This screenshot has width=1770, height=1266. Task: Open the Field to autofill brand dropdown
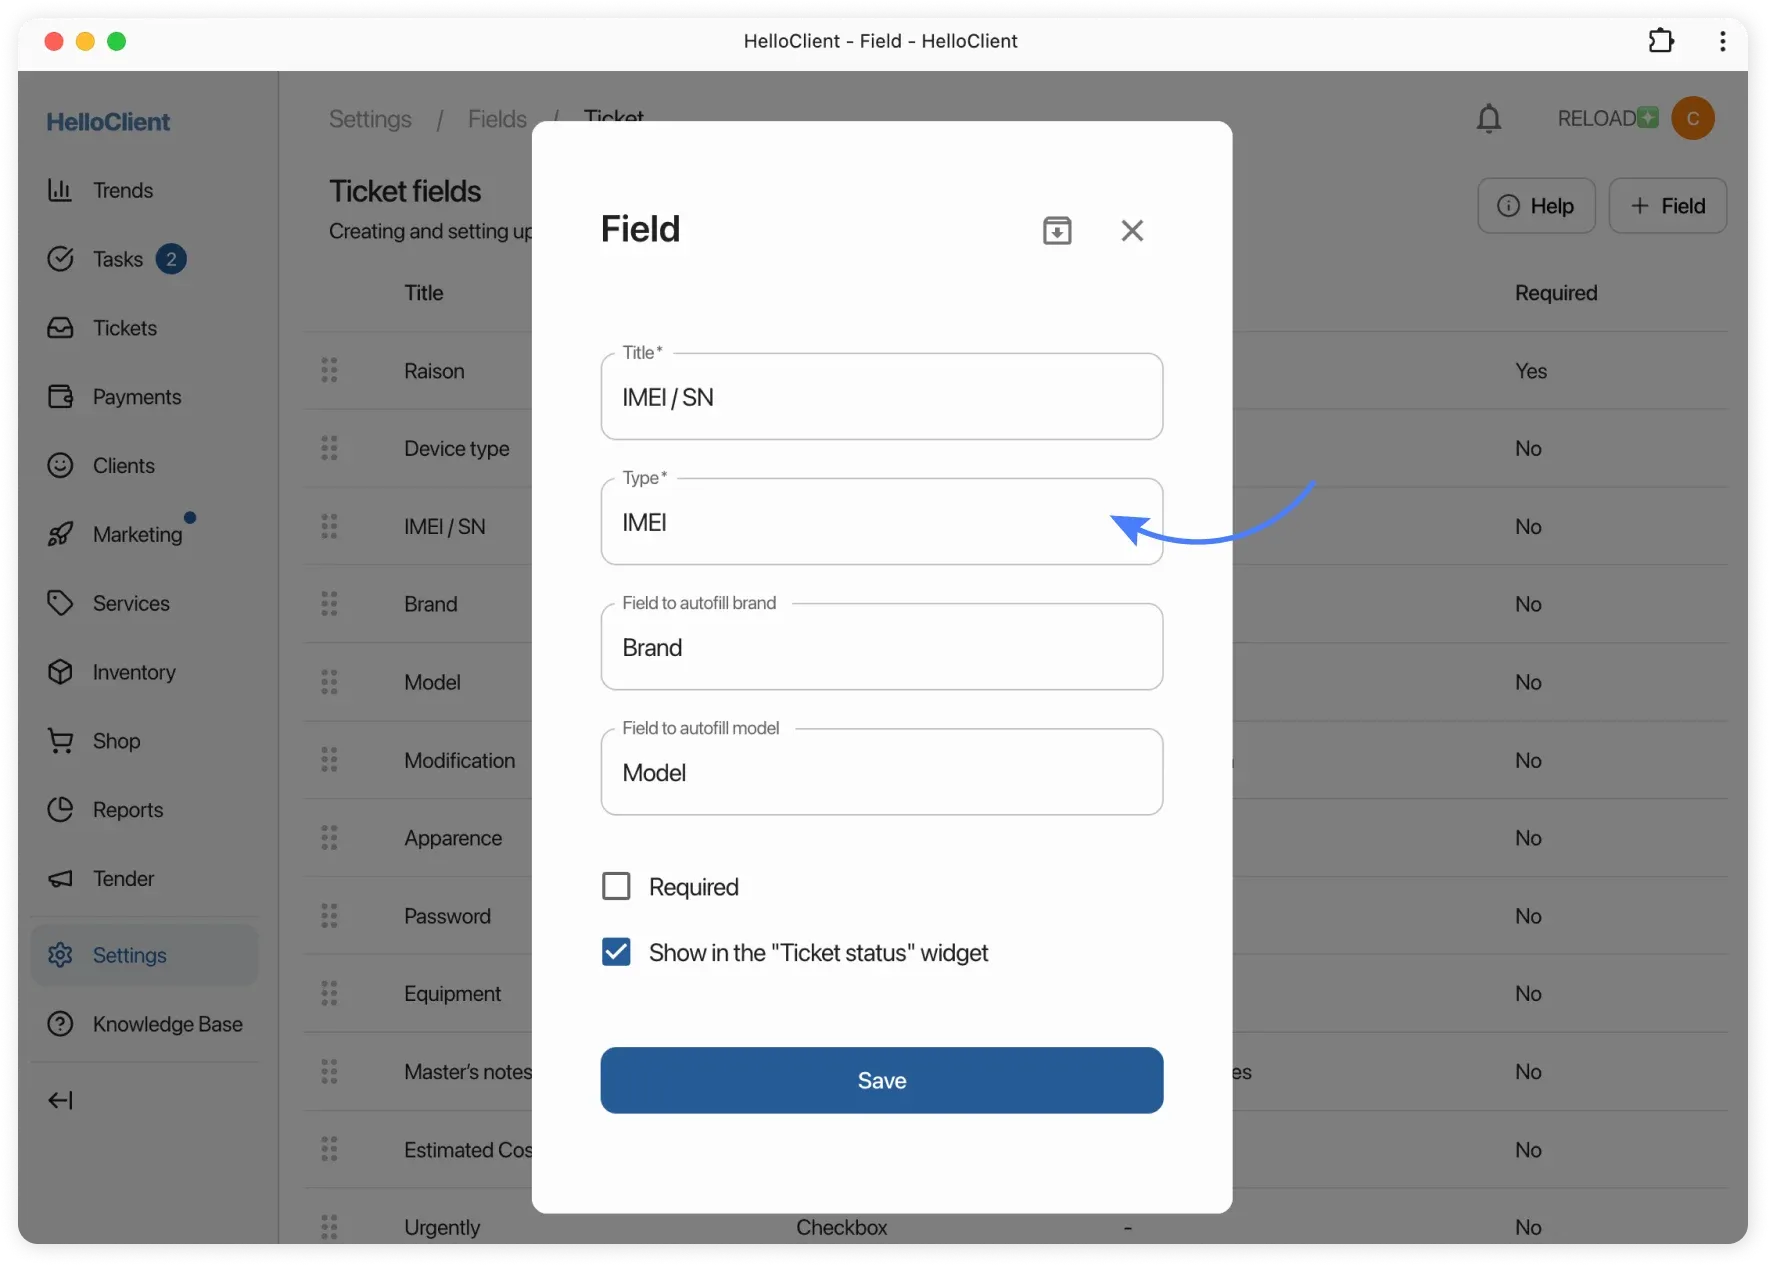(881, 647)
